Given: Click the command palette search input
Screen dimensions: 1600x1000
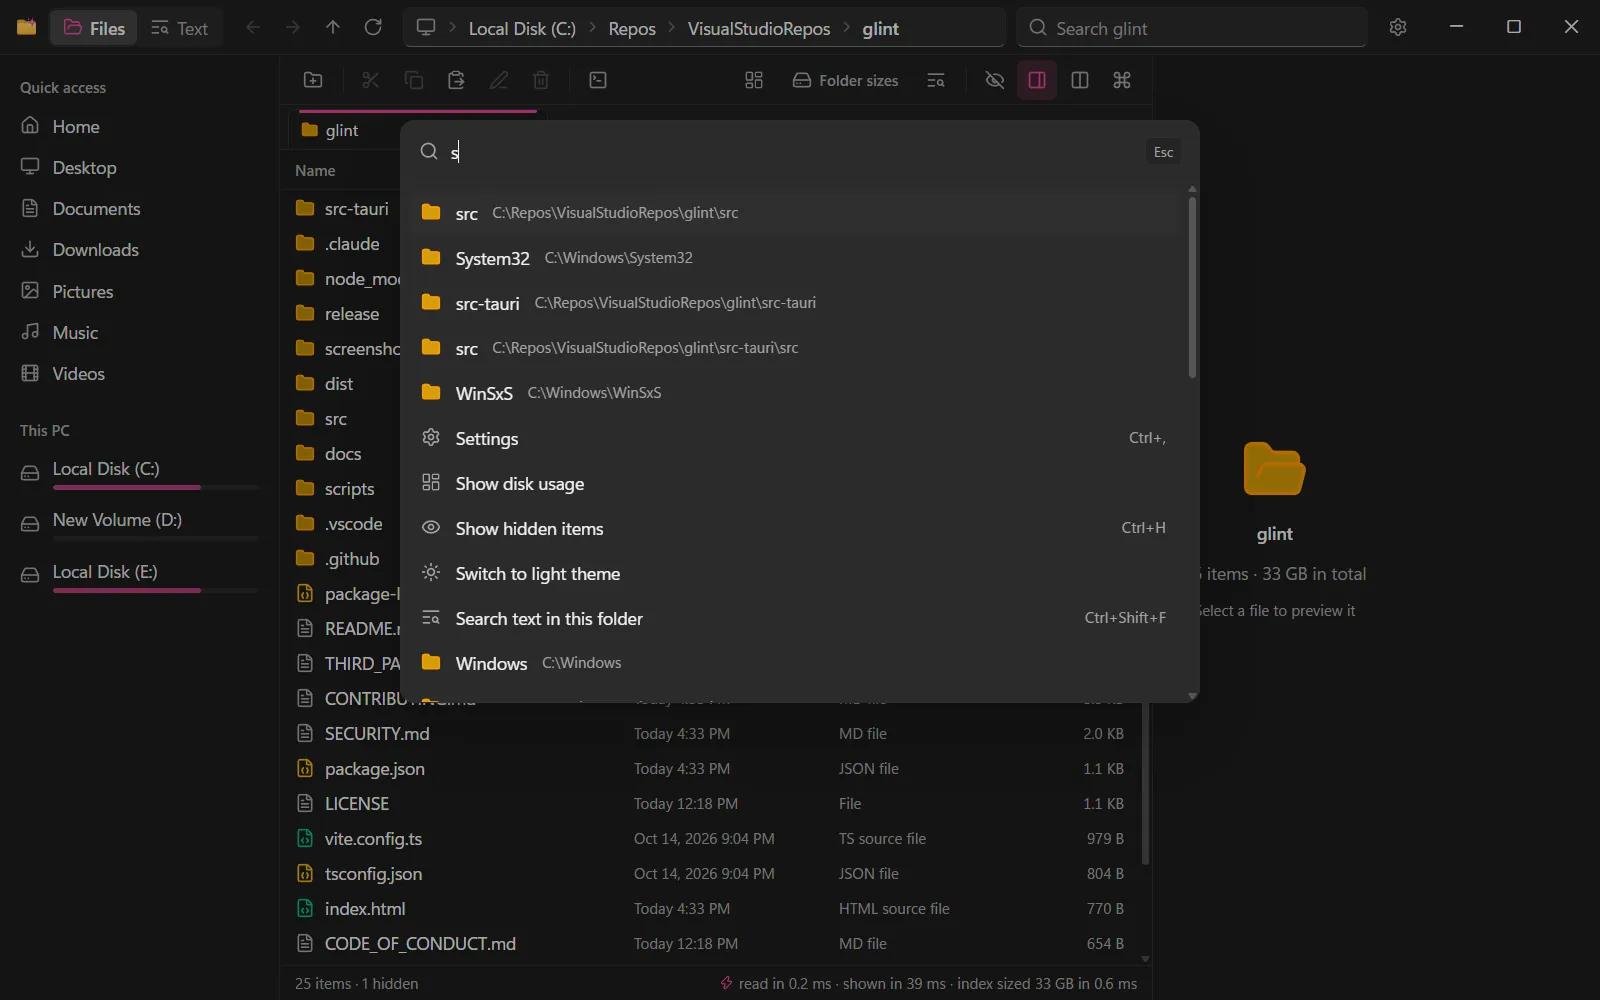Looking at the screenshot, I should [x=790, y=152].
